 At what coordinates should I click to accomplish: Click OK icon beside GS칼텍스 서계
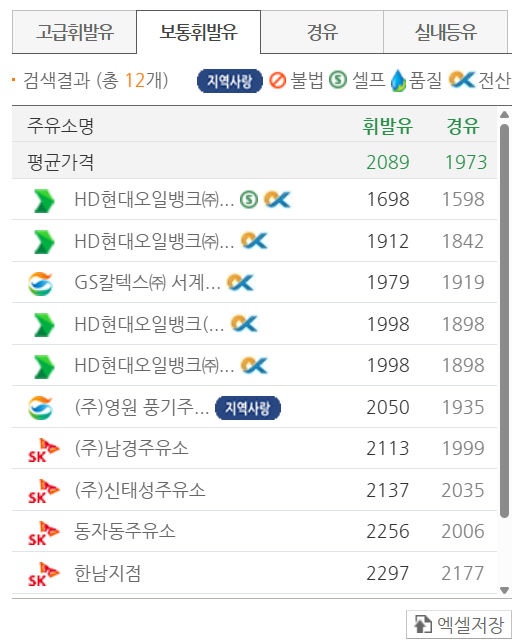coord(240,282)
